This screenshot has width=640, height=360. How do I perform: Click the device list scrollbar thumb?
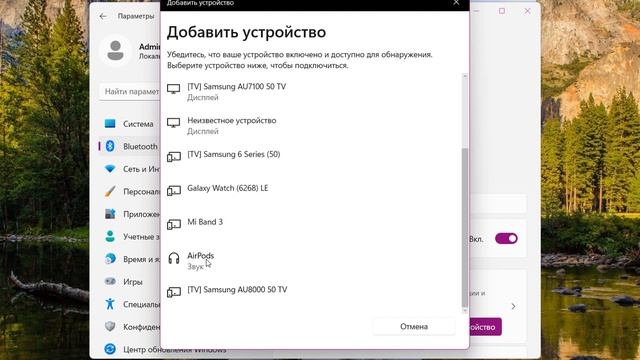(464, 227)
